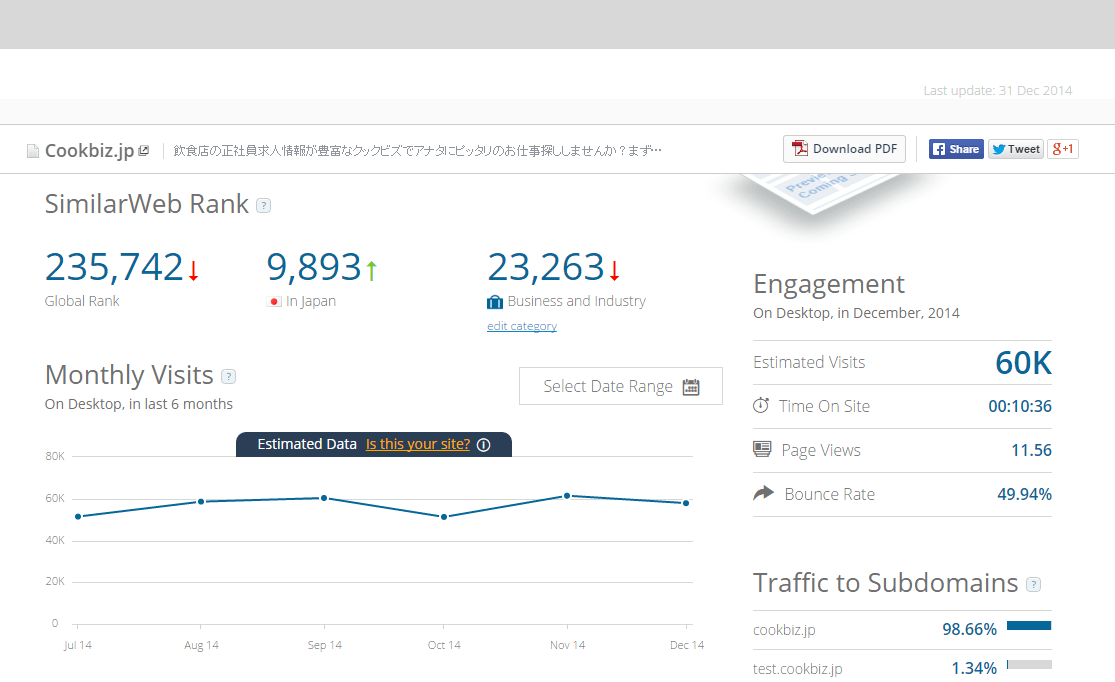Click the Japanese site description text

[x=417, y=150]
